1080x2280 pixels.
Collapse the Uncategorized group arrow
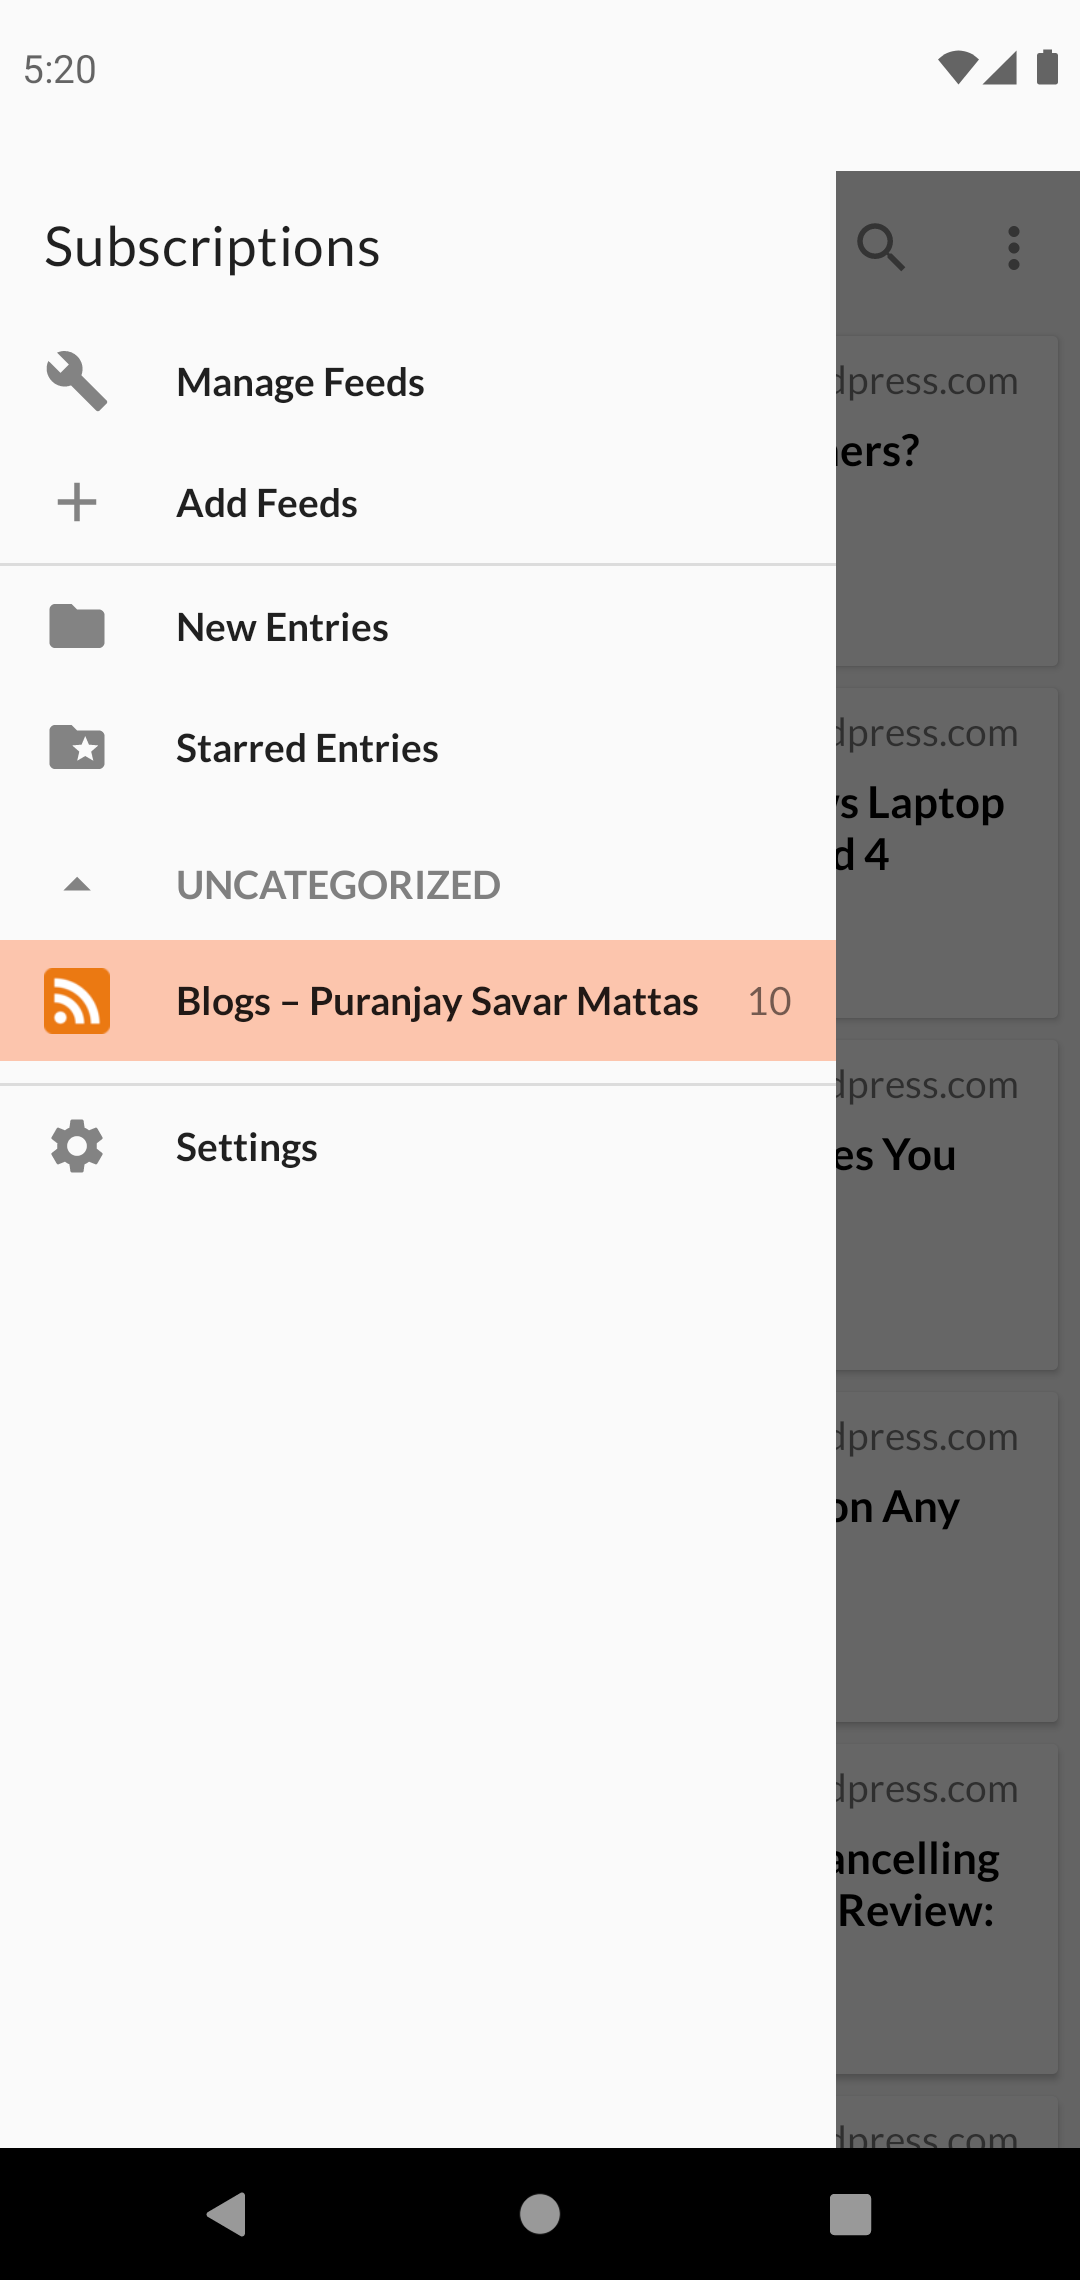pos(77,885)
